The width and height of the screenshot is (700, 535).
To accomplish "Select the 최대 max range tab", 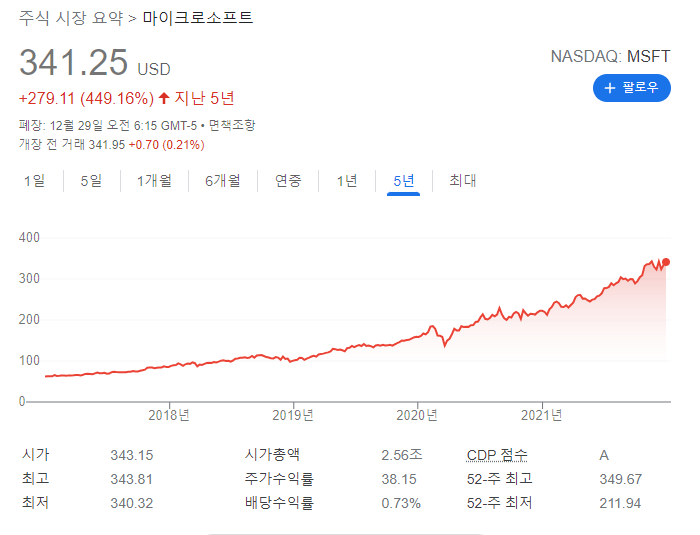I will click(x=462, y=181).
